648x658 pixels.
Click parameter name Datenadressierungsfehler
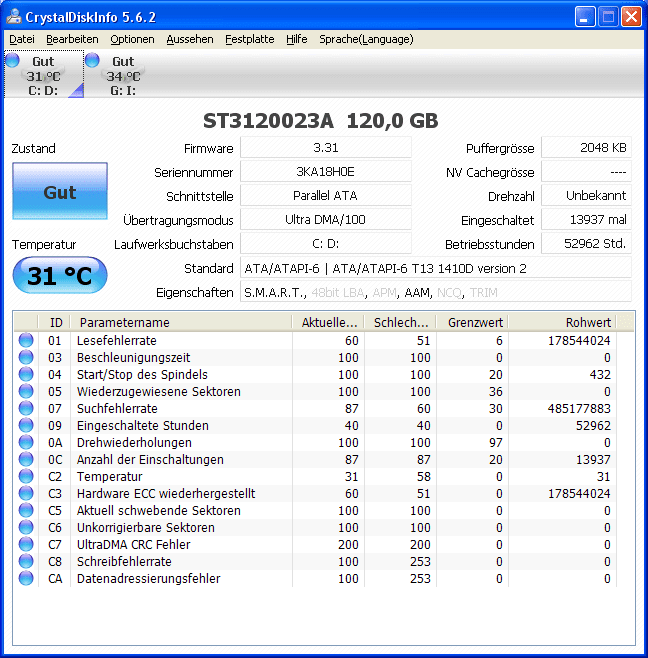[x=149, y=578]
